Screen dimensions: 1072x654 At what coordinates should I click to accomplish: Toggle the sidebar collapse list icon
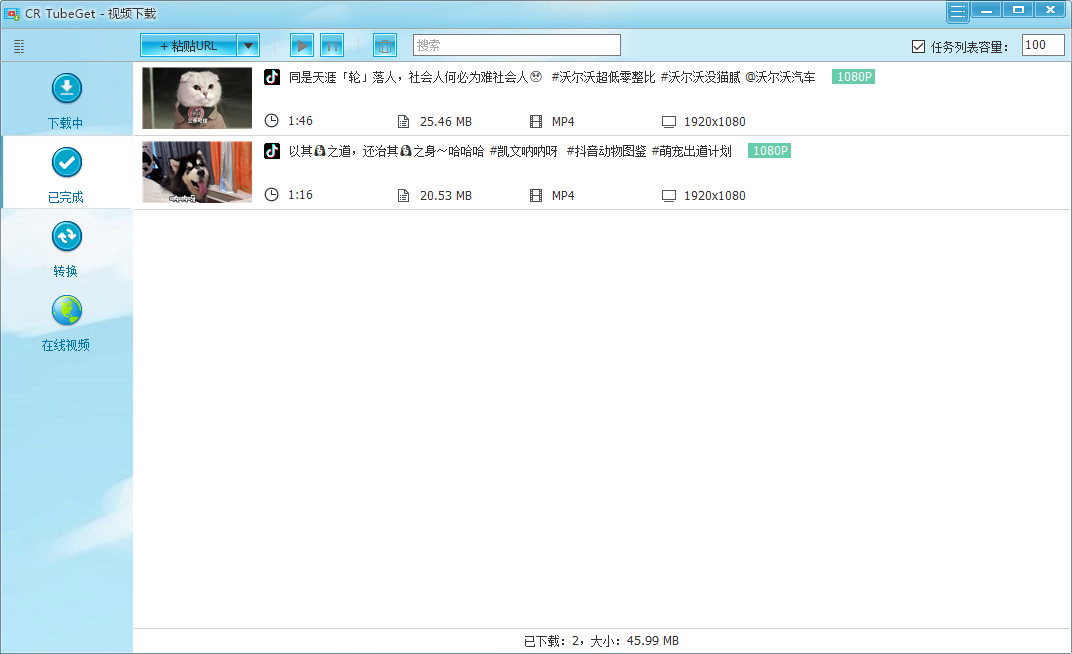19,46
